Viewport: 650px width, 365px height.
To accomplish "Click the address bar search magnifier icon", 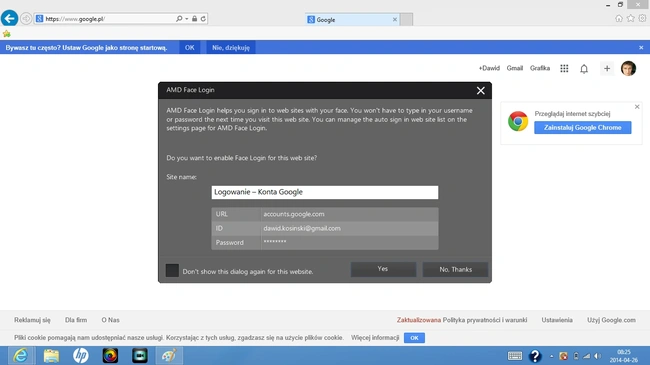I will pos(179,19).
